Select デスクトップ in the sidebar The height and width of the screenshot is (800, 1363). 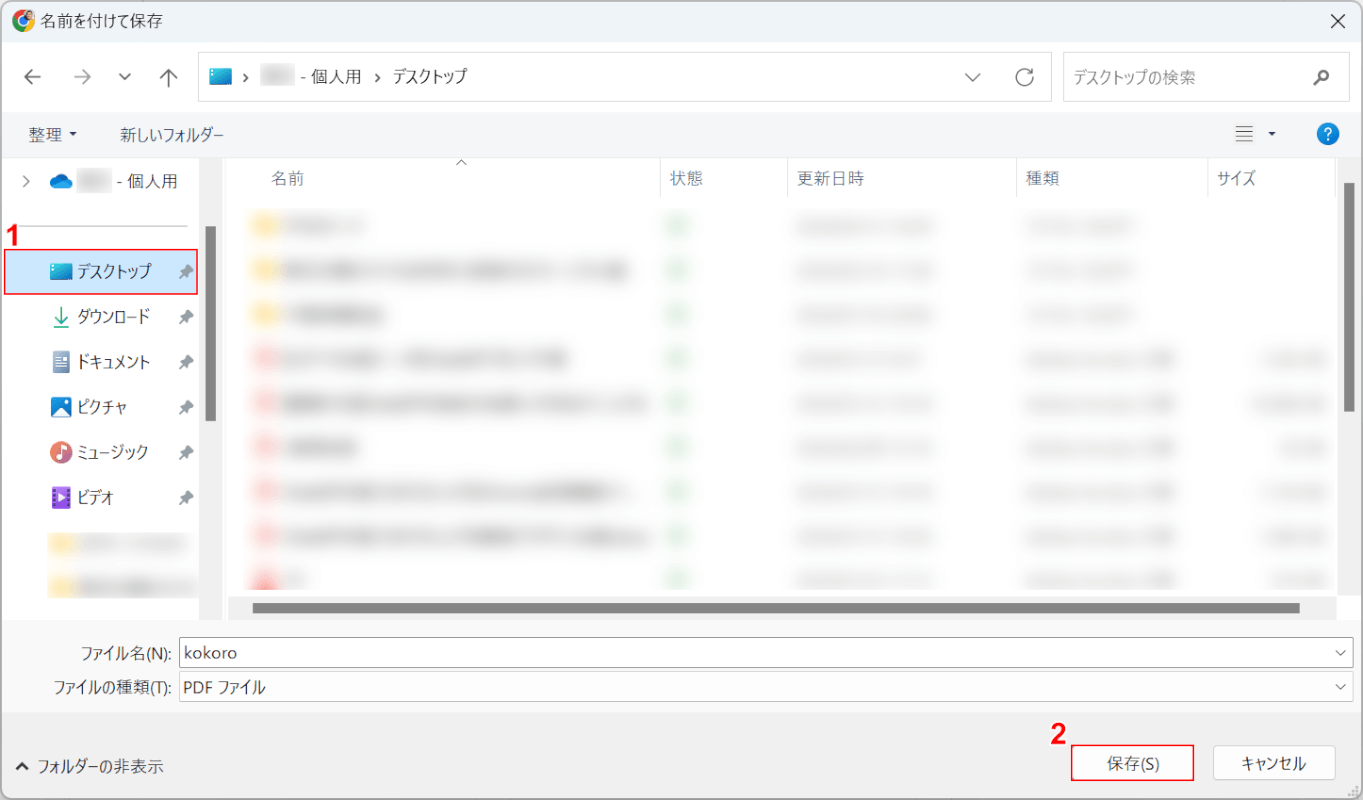[101, 272]
